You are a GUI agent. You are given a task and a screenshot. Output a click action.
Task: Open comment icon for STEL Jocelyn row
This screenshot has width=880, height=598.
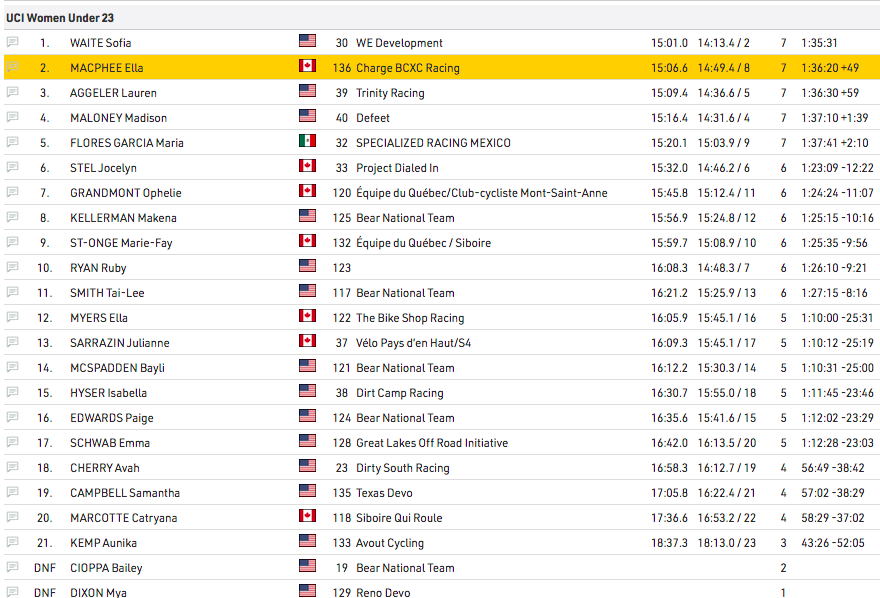tap(12, 167)
